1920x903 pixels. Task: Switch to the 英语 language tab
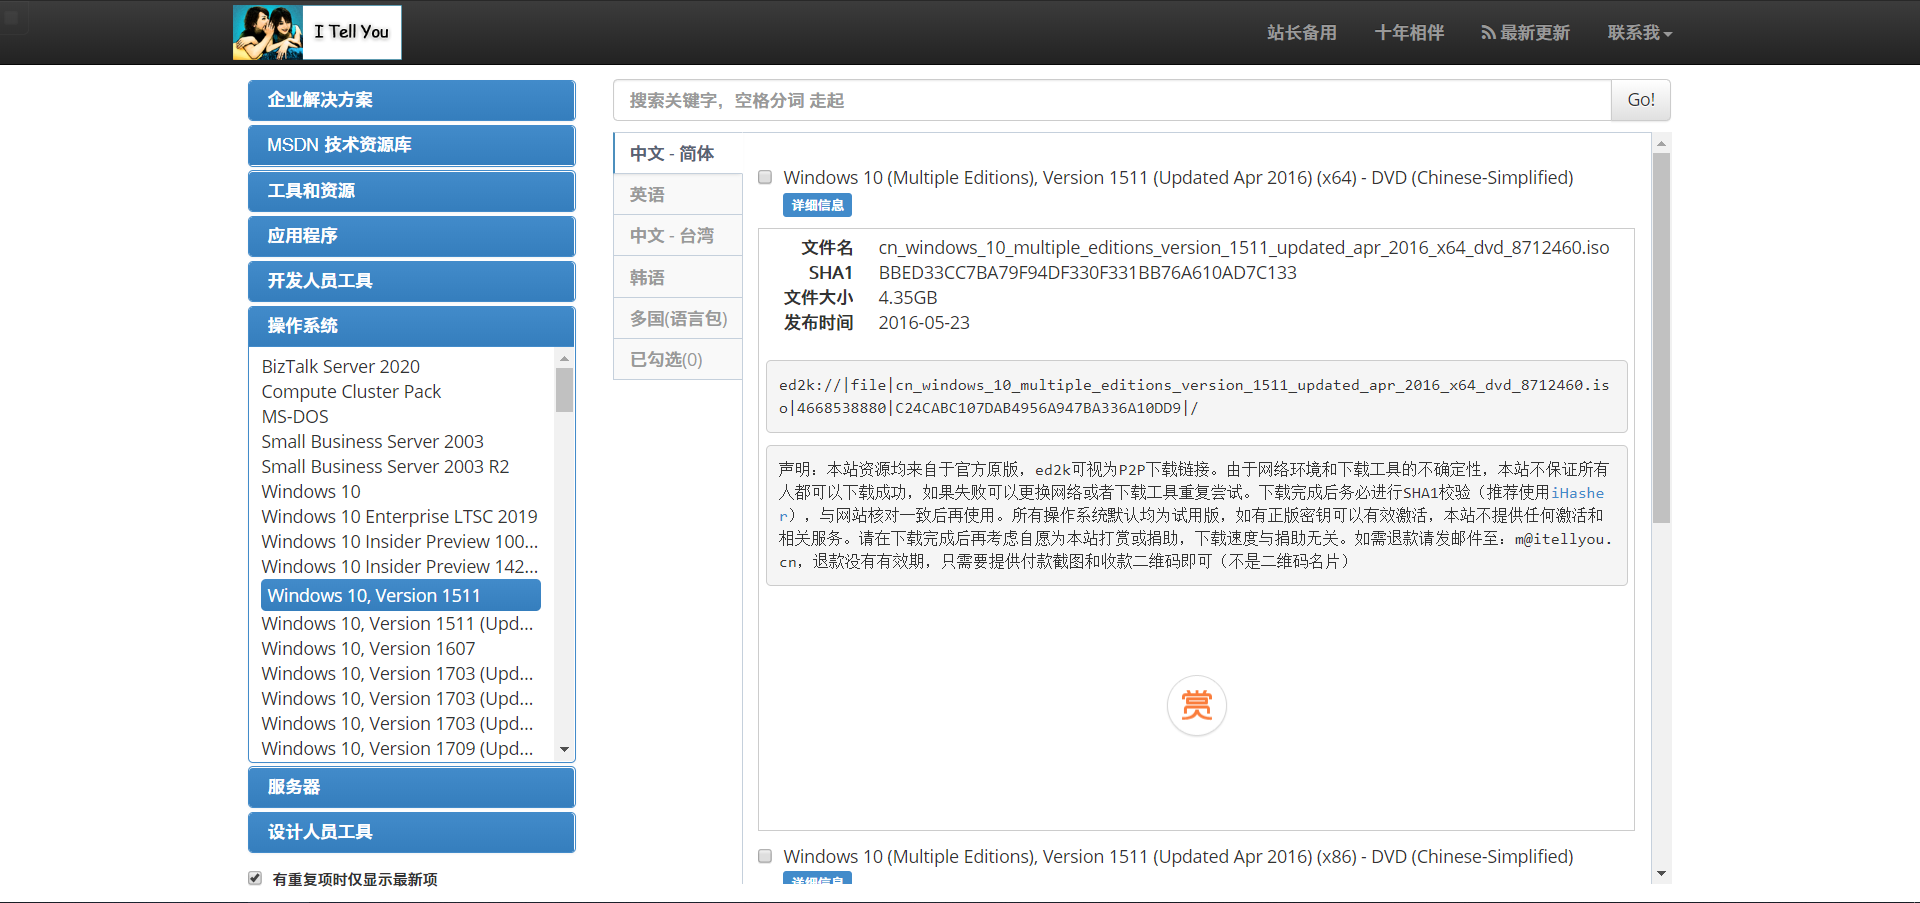click(x=677, y=194)
